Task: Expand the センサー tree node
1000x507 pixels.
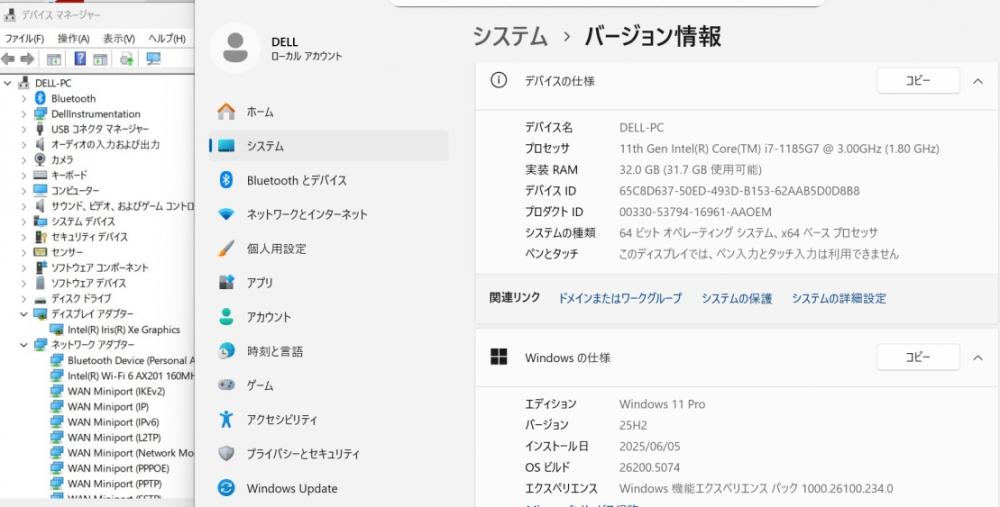Action: pos(24,252)
